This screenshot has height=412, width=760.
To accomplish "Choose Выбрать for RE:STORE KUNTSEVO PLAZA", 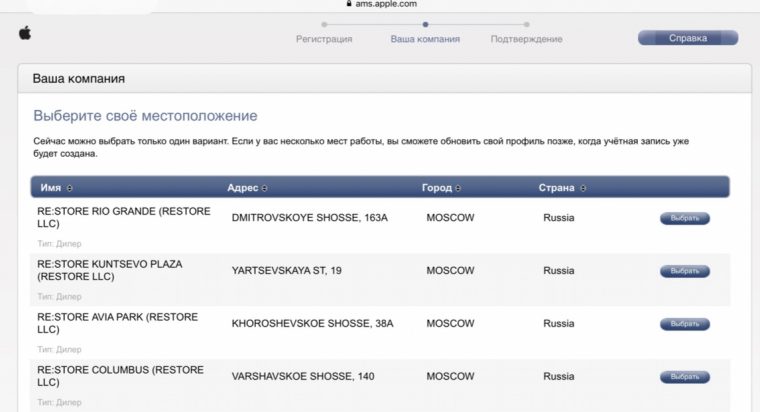I will point(685,271).
